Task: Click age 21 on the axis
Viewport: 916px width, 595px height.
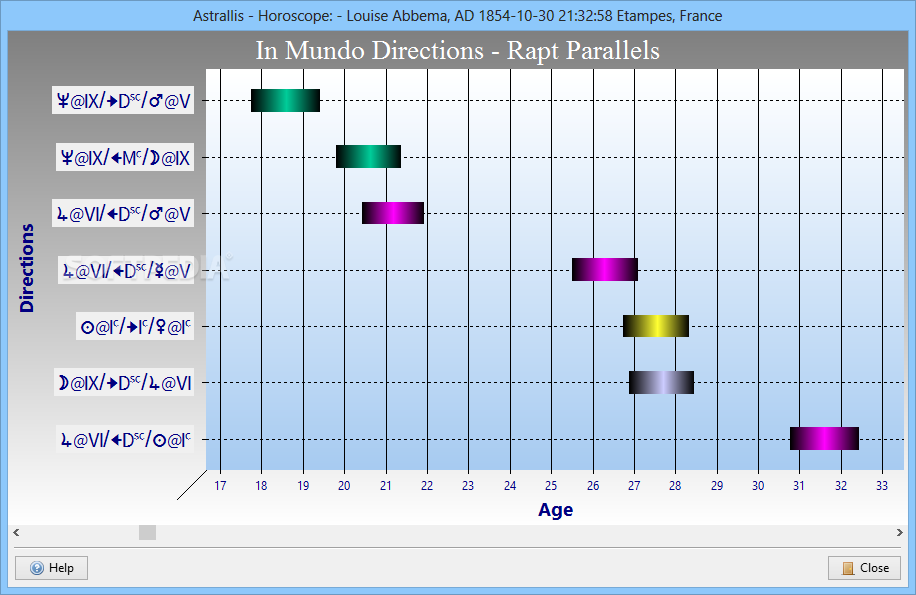Action: point(386,486)
